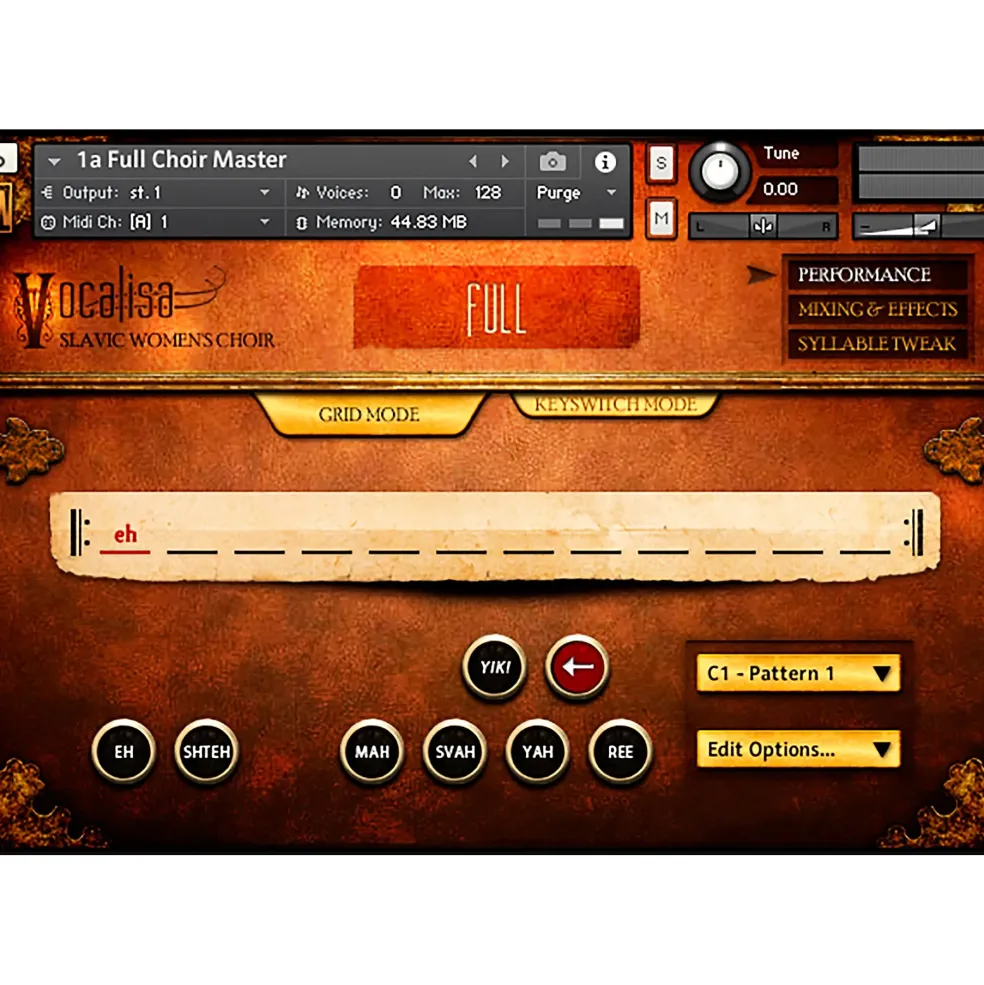Viewport: 984px width, 985px height.
Task: Click the instrument info icon
Action: click(x=605, y=162)
